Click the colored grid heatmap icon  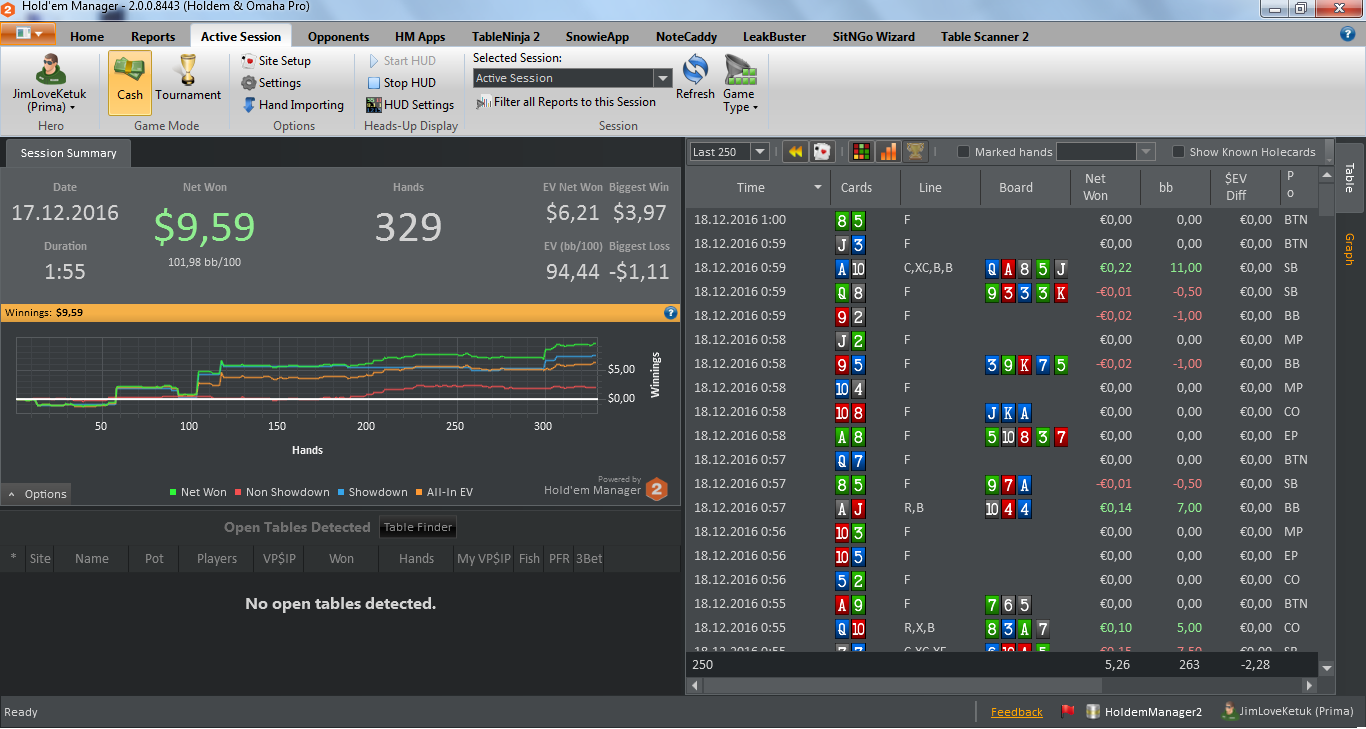click(861, 152)
